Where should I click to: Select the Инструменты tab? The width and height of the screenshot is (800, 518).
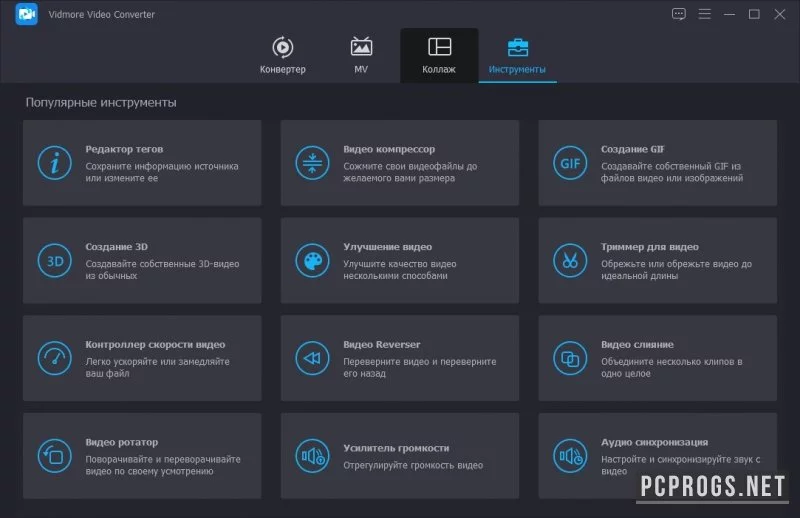(x=517, y=56)
